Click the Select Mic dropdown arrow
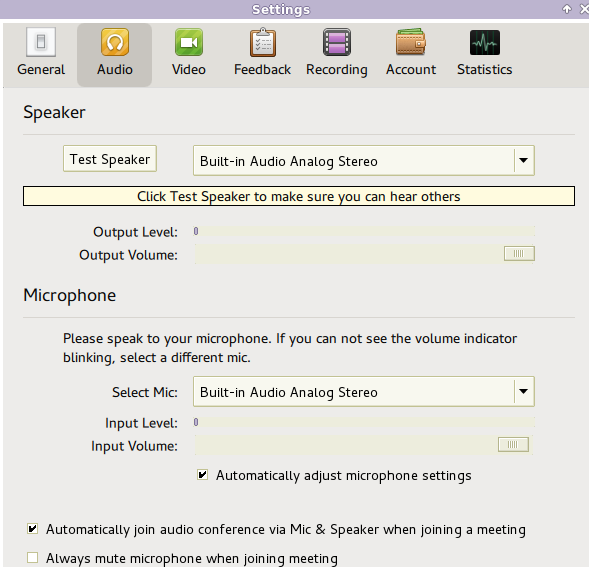 pyautogui.click(x=524, y=392)
